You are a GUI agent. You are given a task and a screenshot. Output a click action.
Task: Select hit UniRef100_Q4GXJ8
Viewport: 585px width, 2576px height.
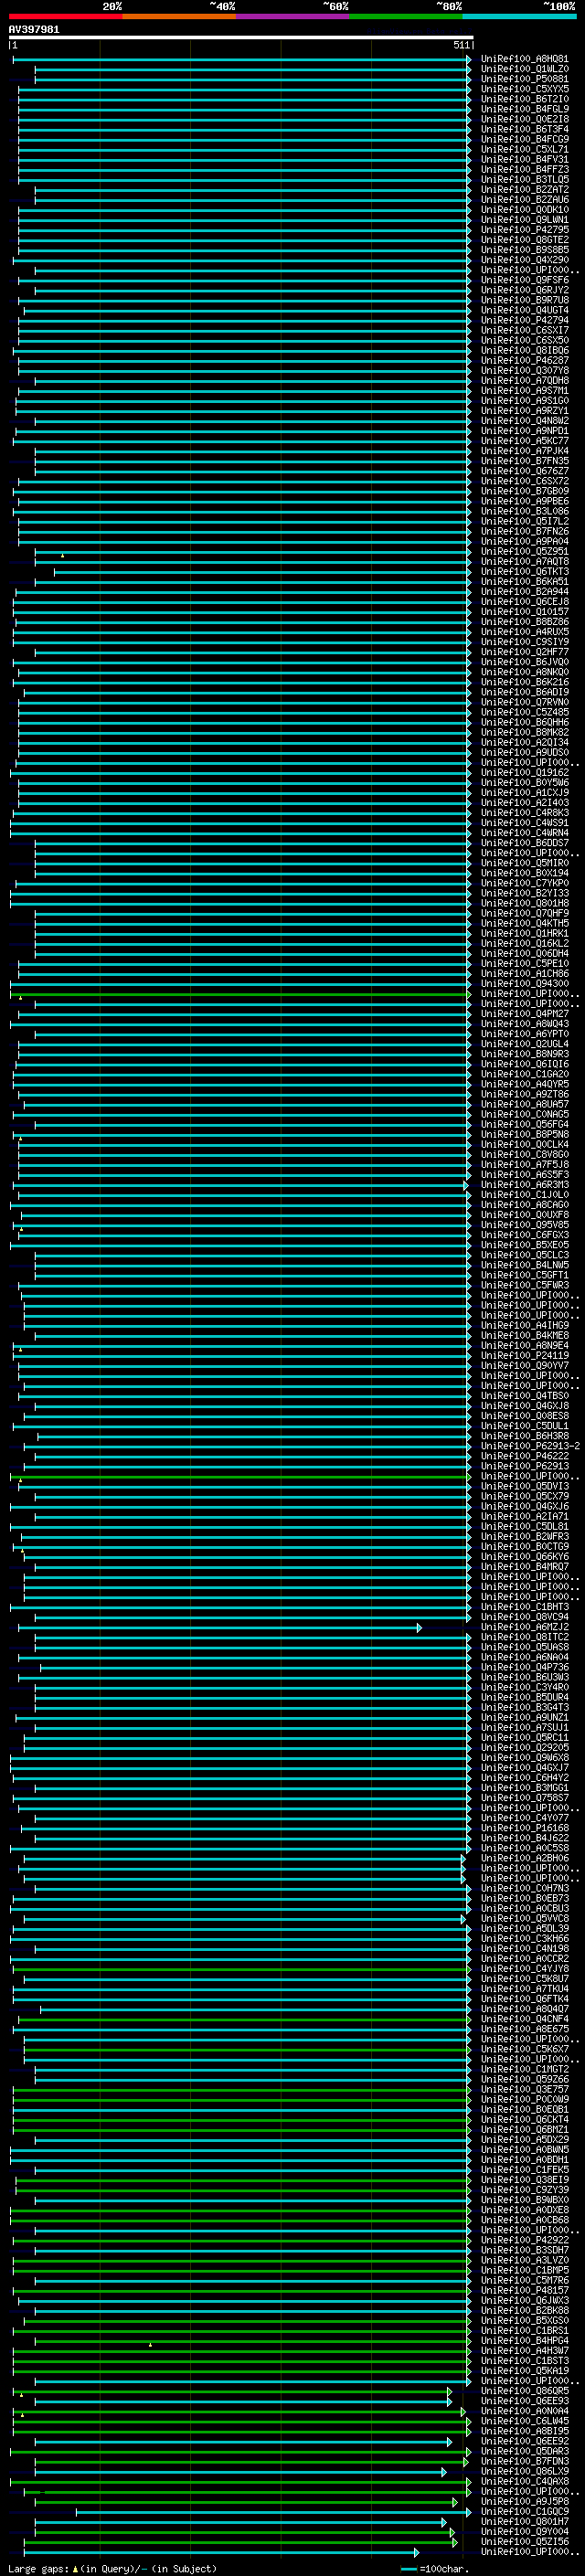524,1406
